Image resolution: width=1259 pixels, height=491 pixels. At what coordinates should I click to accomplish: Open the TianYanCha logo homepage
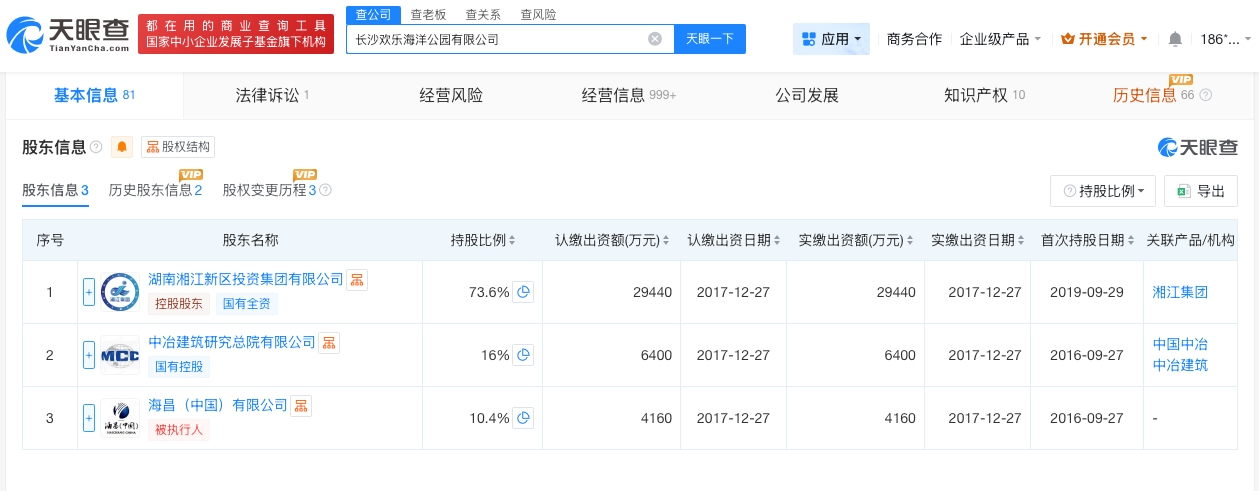click(68, 35)
